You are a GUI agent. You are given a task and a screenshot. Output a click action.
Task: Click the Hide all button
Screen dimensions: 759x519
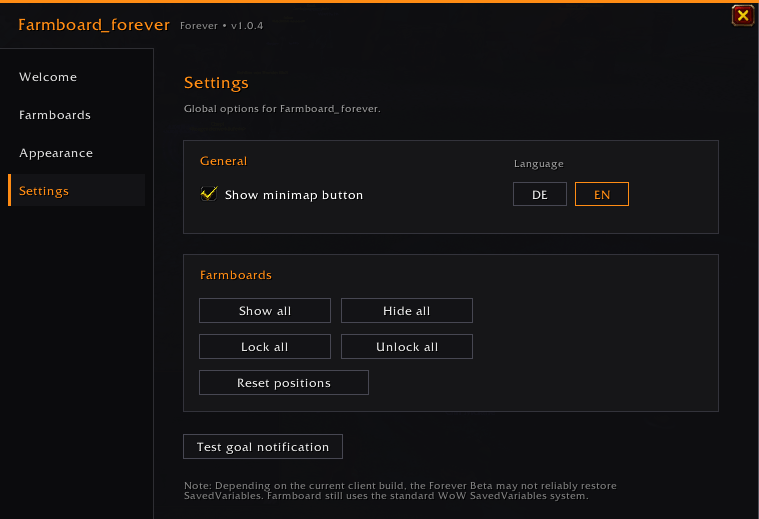coord(407,310)
